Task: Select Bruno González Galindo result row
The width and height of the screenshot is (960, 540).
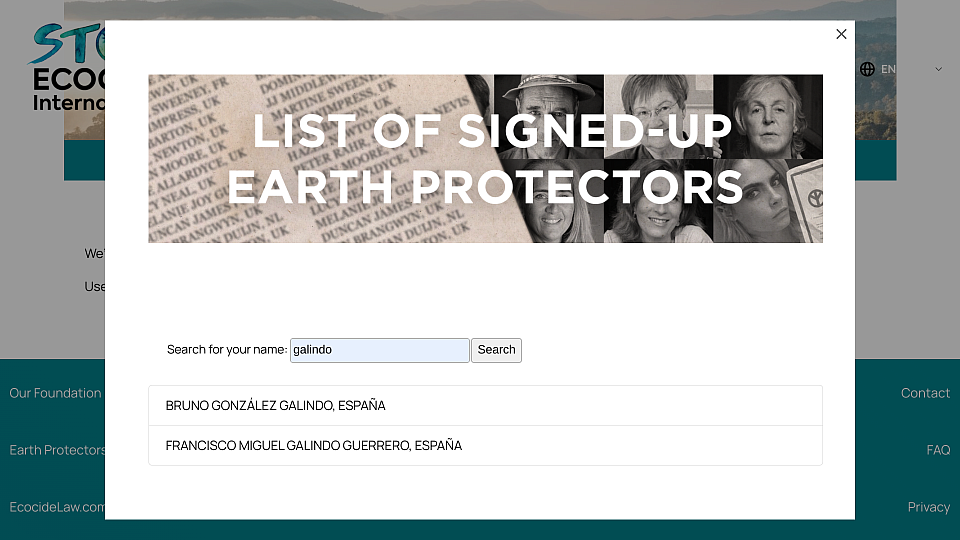Action: coord(486,405)
